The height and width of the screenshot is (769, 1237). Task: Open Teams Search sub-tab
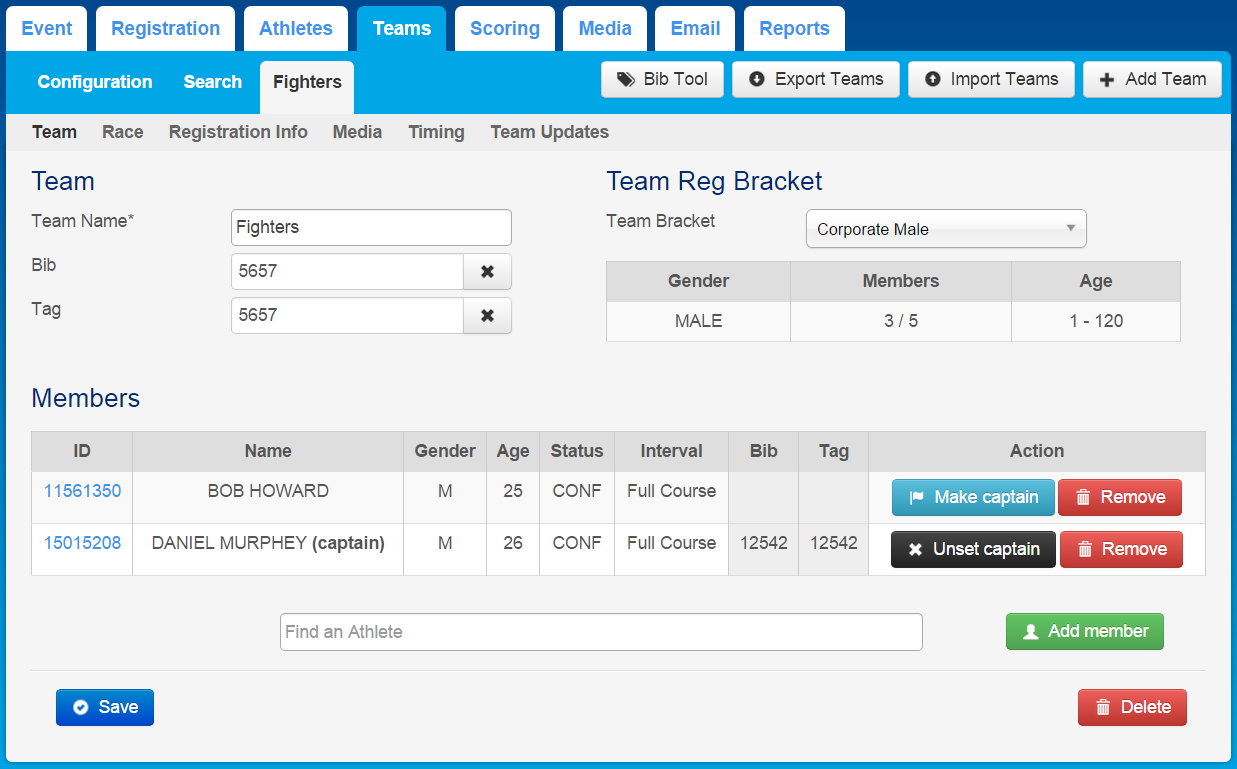[213, 82]
